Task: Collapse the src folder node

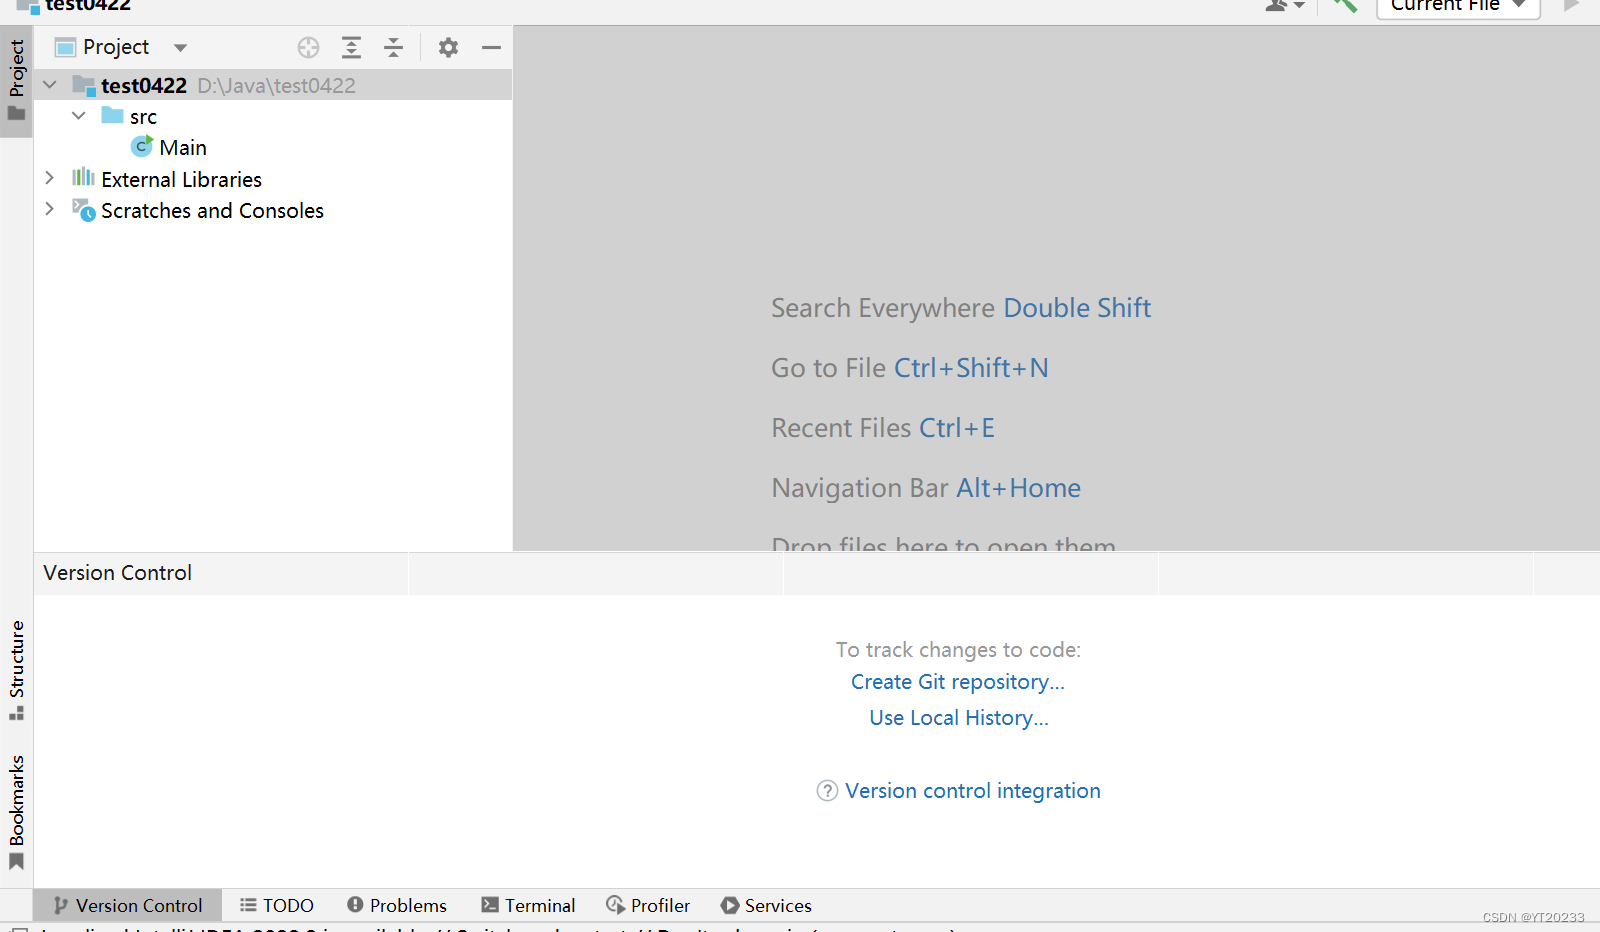Action: [x=79, y=116]
